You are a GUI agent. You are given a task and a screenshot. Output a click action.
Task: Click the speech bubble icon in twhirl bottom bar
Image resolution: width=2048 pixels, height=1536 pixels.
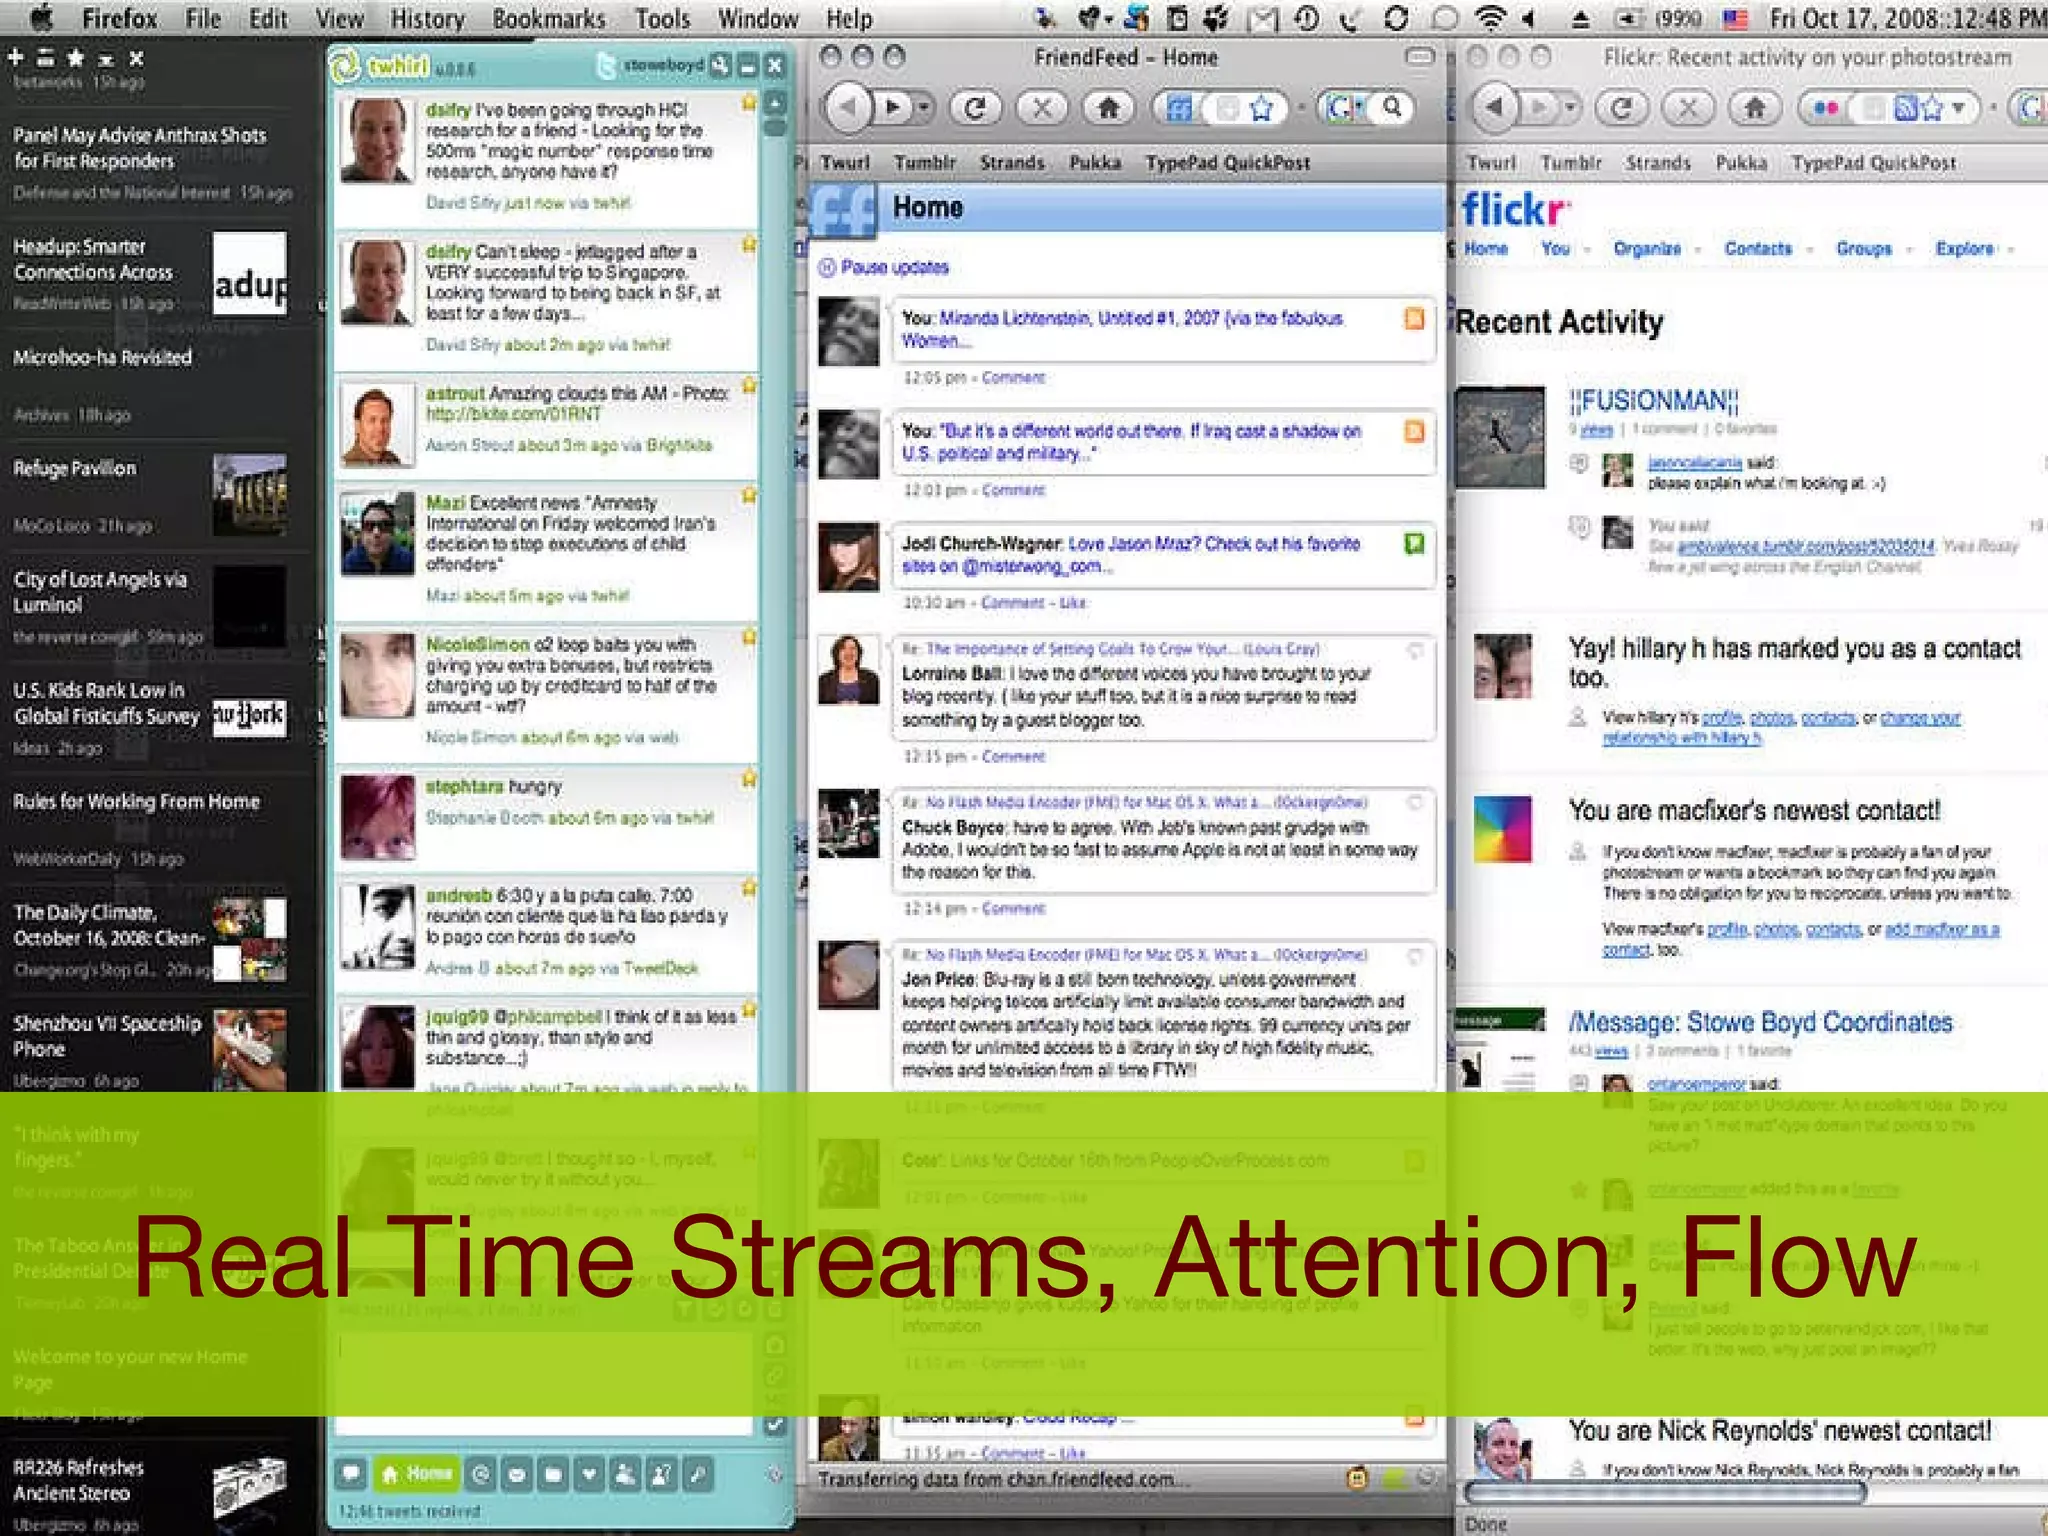351,1473
